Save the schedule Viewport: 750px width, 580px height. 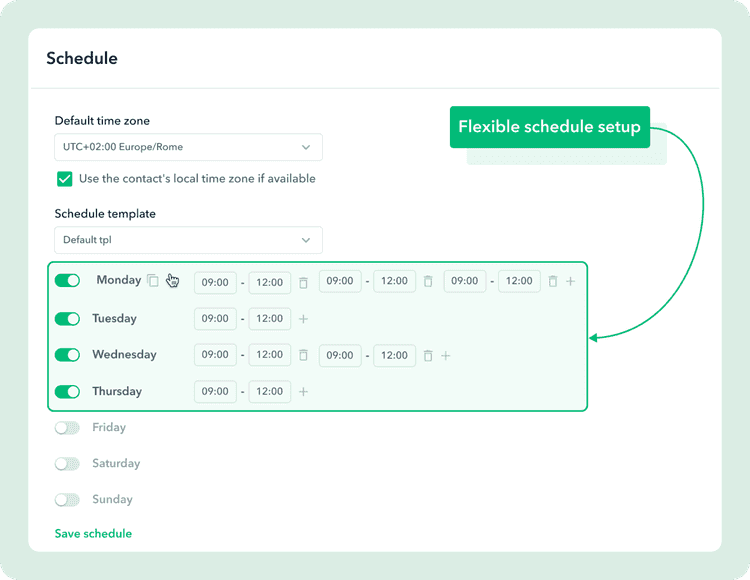[93, 534]
